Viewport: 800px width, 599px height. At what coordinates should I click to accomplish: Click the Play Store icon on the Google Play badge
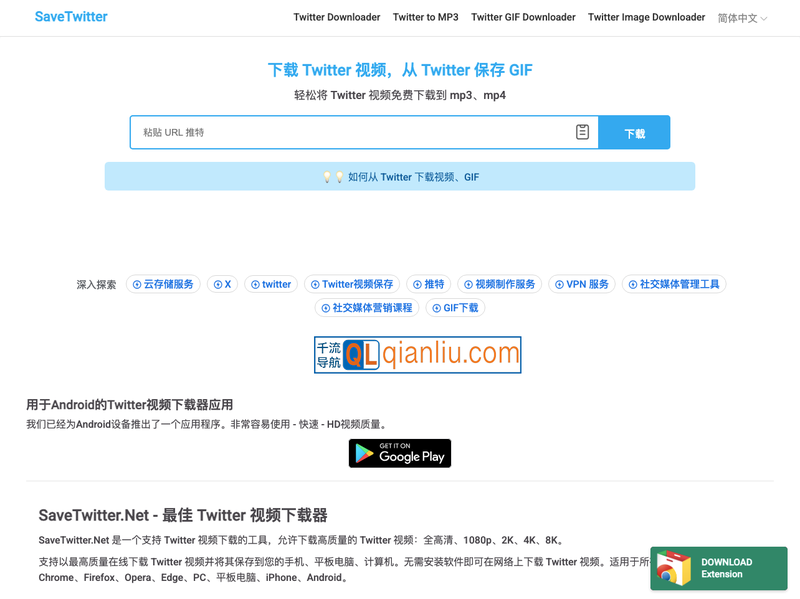[x=363, y=453]
